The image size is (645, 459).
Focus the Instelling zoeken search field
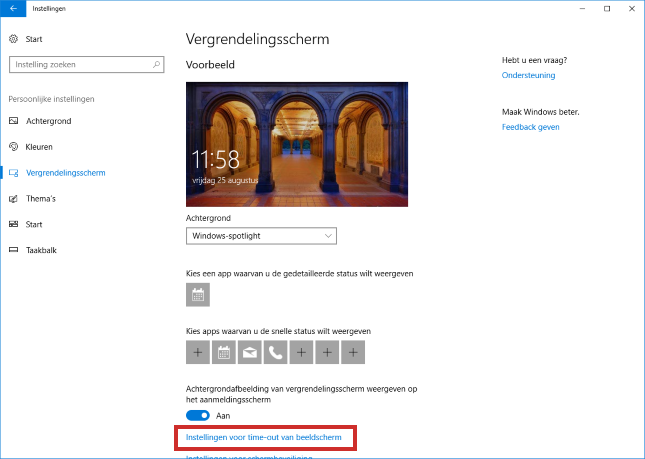(x=86, y=65)
